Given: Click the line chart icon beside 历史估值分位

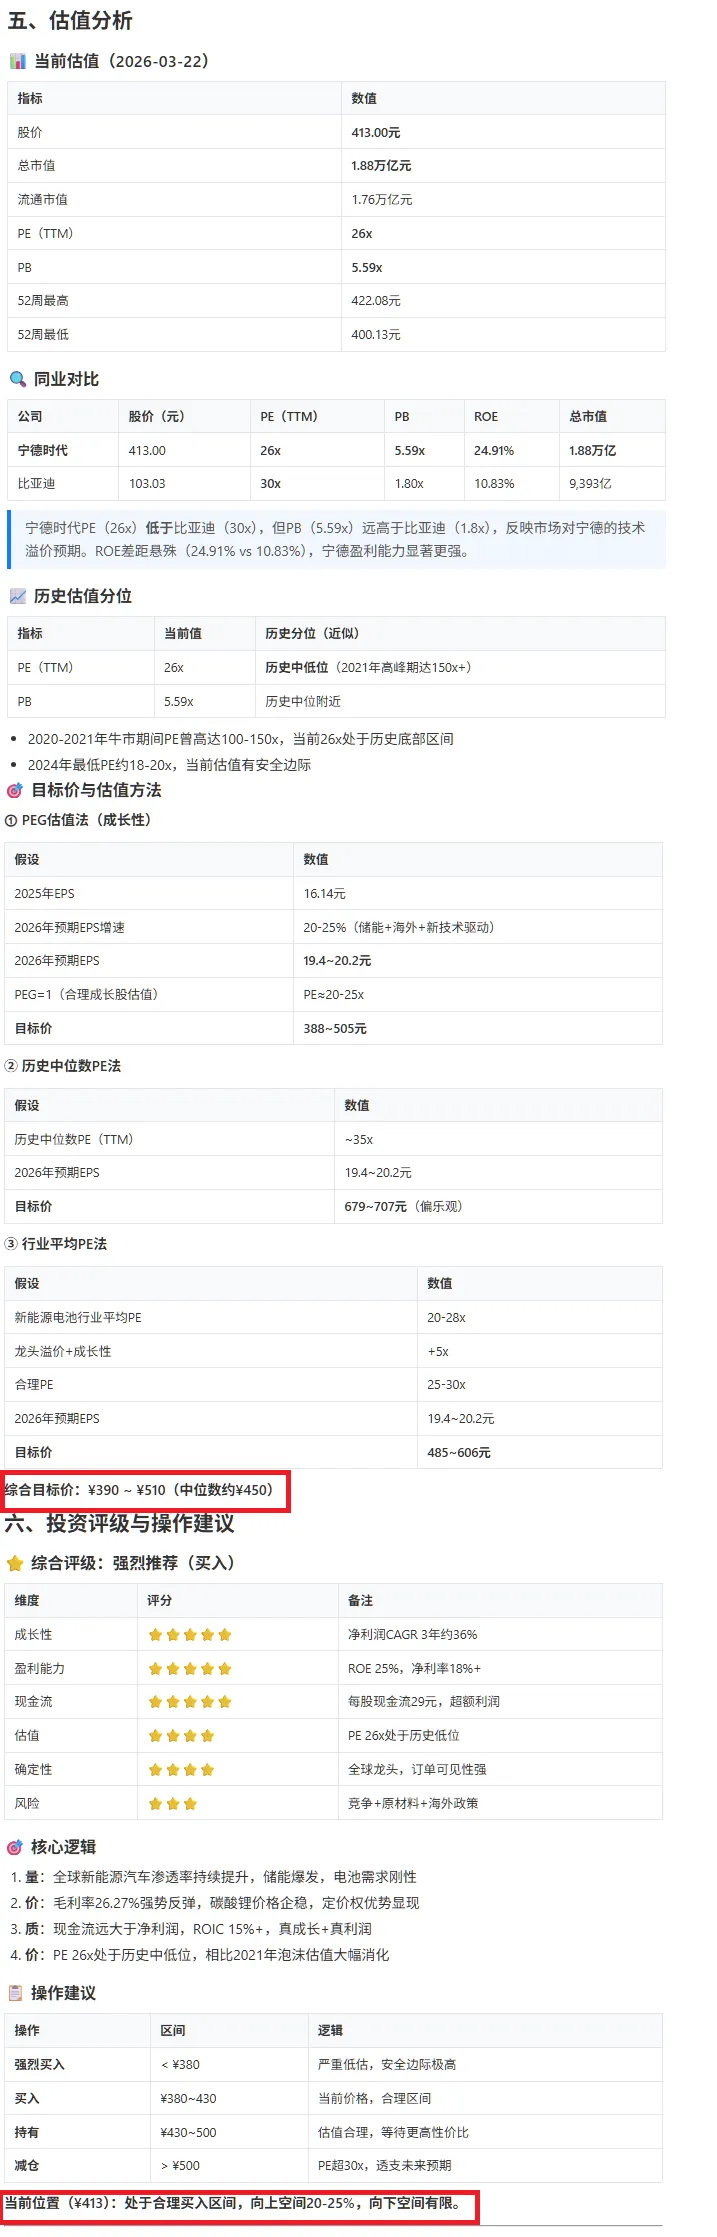Looking at the screenshot, I should coord(18,596).
